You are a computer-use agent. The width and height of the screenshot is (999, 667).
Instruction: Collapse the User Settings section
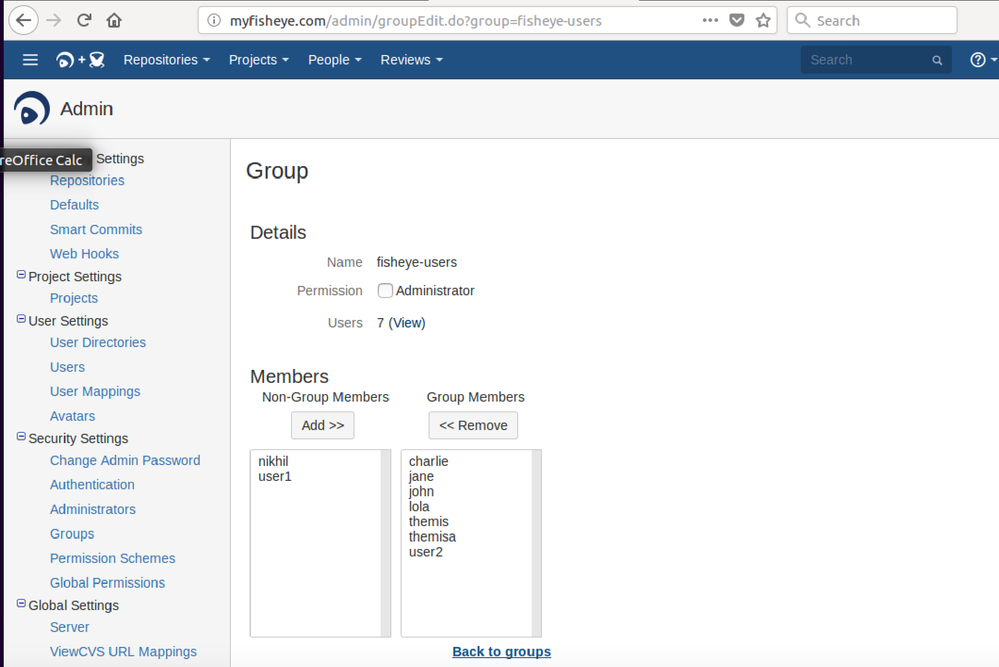coord(21,319)
